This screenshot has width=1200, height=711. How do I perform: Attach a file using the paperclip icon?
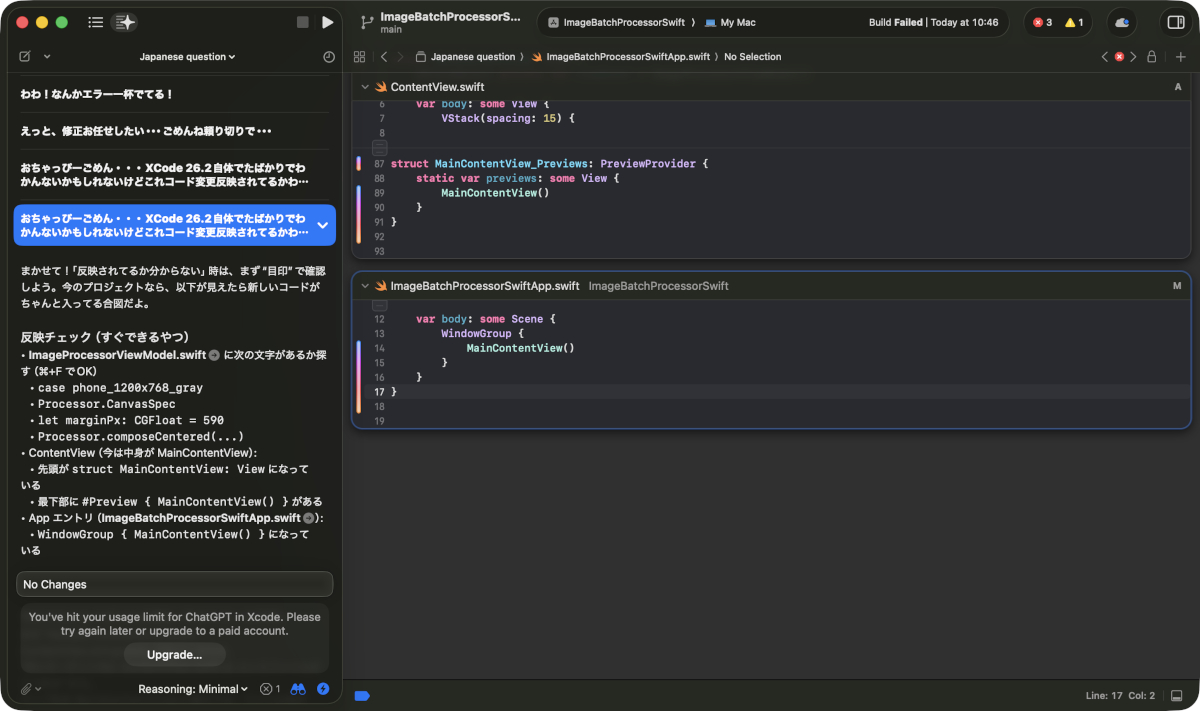point(26,688)
